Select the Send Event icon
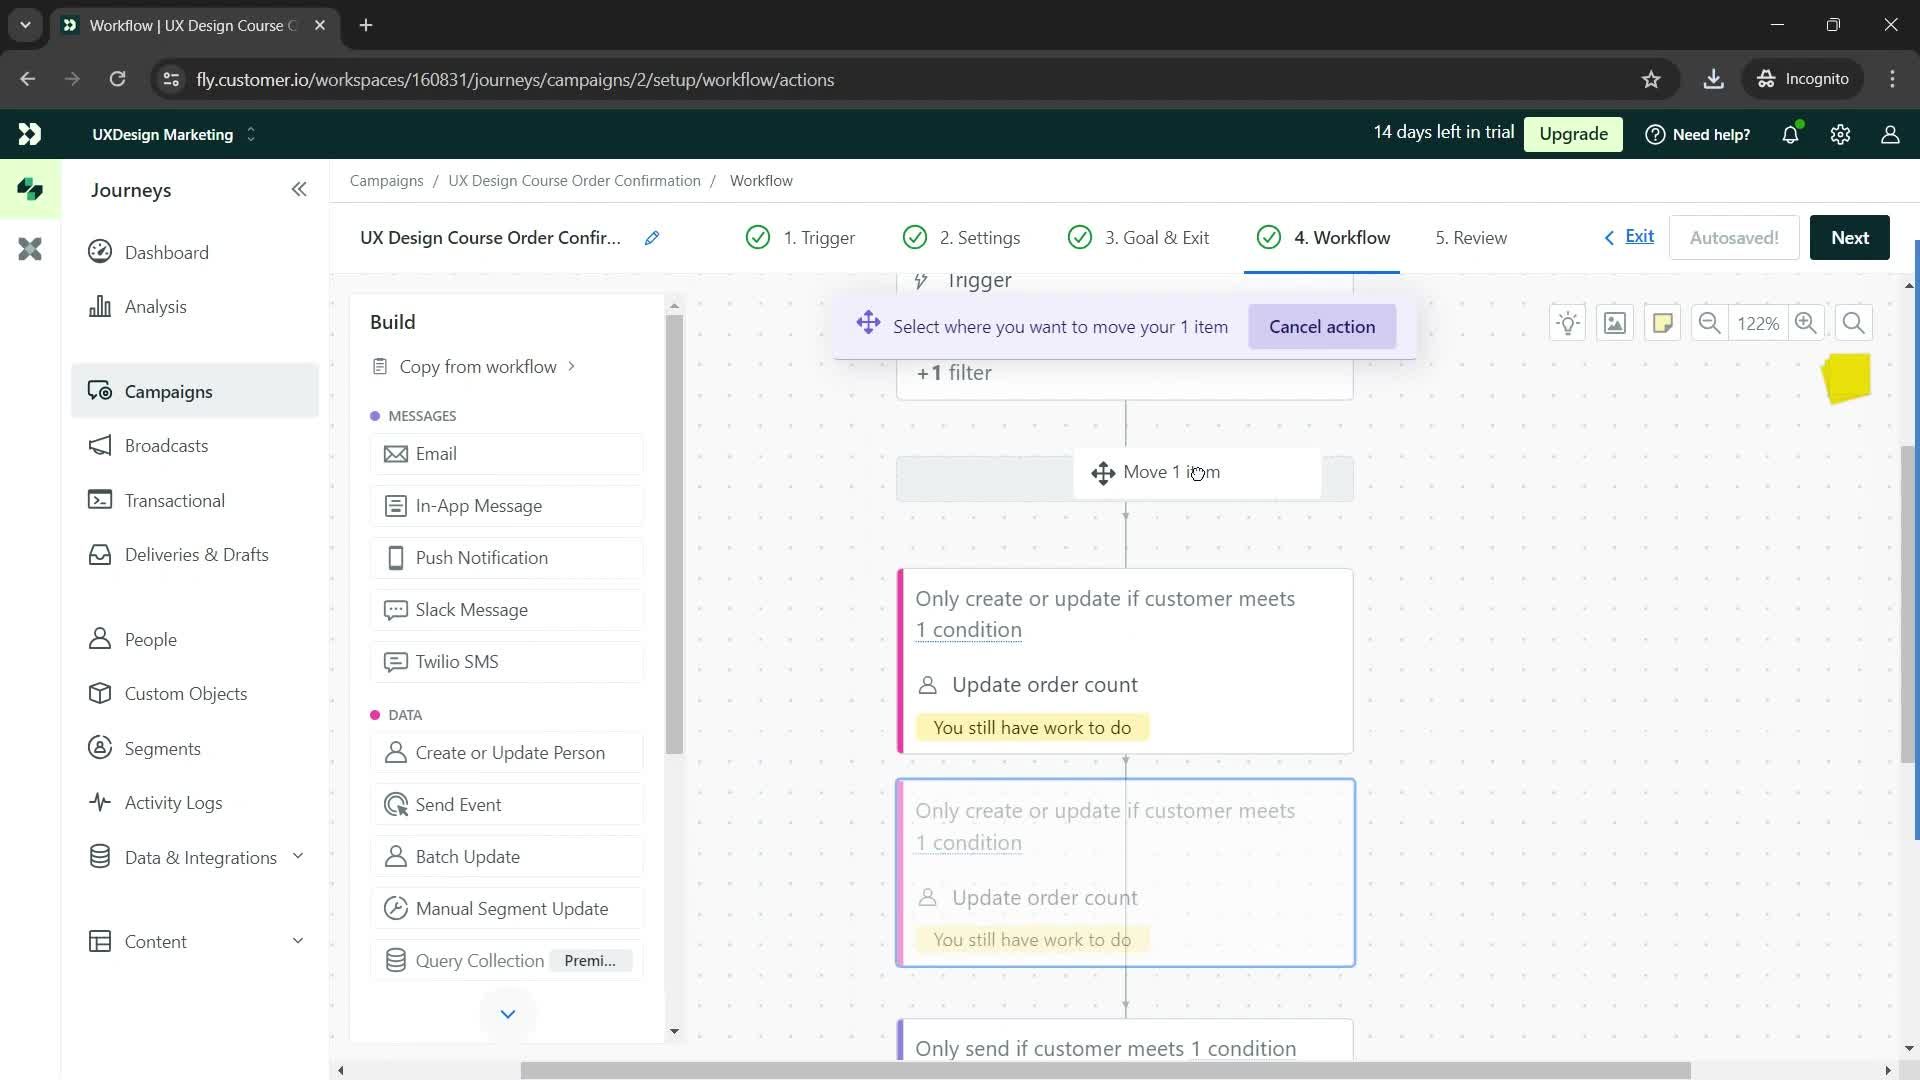 pyautogui.click(x=394, y=804)
